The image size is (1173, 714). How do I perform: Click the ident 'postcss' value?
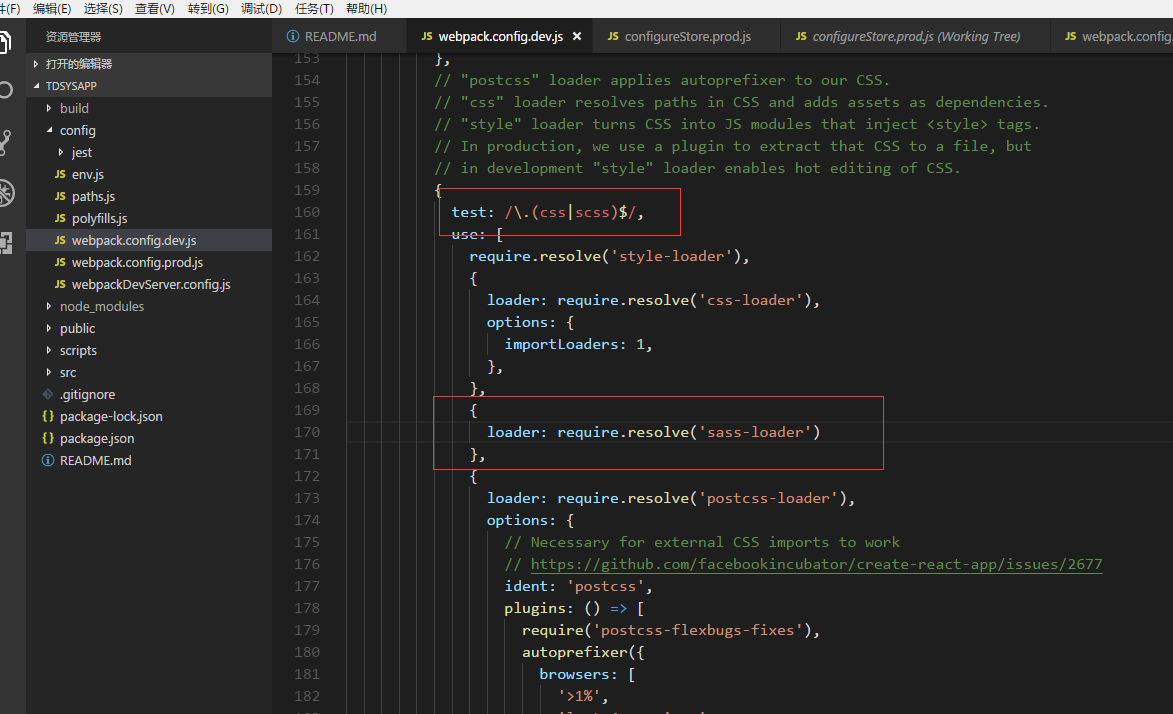(605, 587)
